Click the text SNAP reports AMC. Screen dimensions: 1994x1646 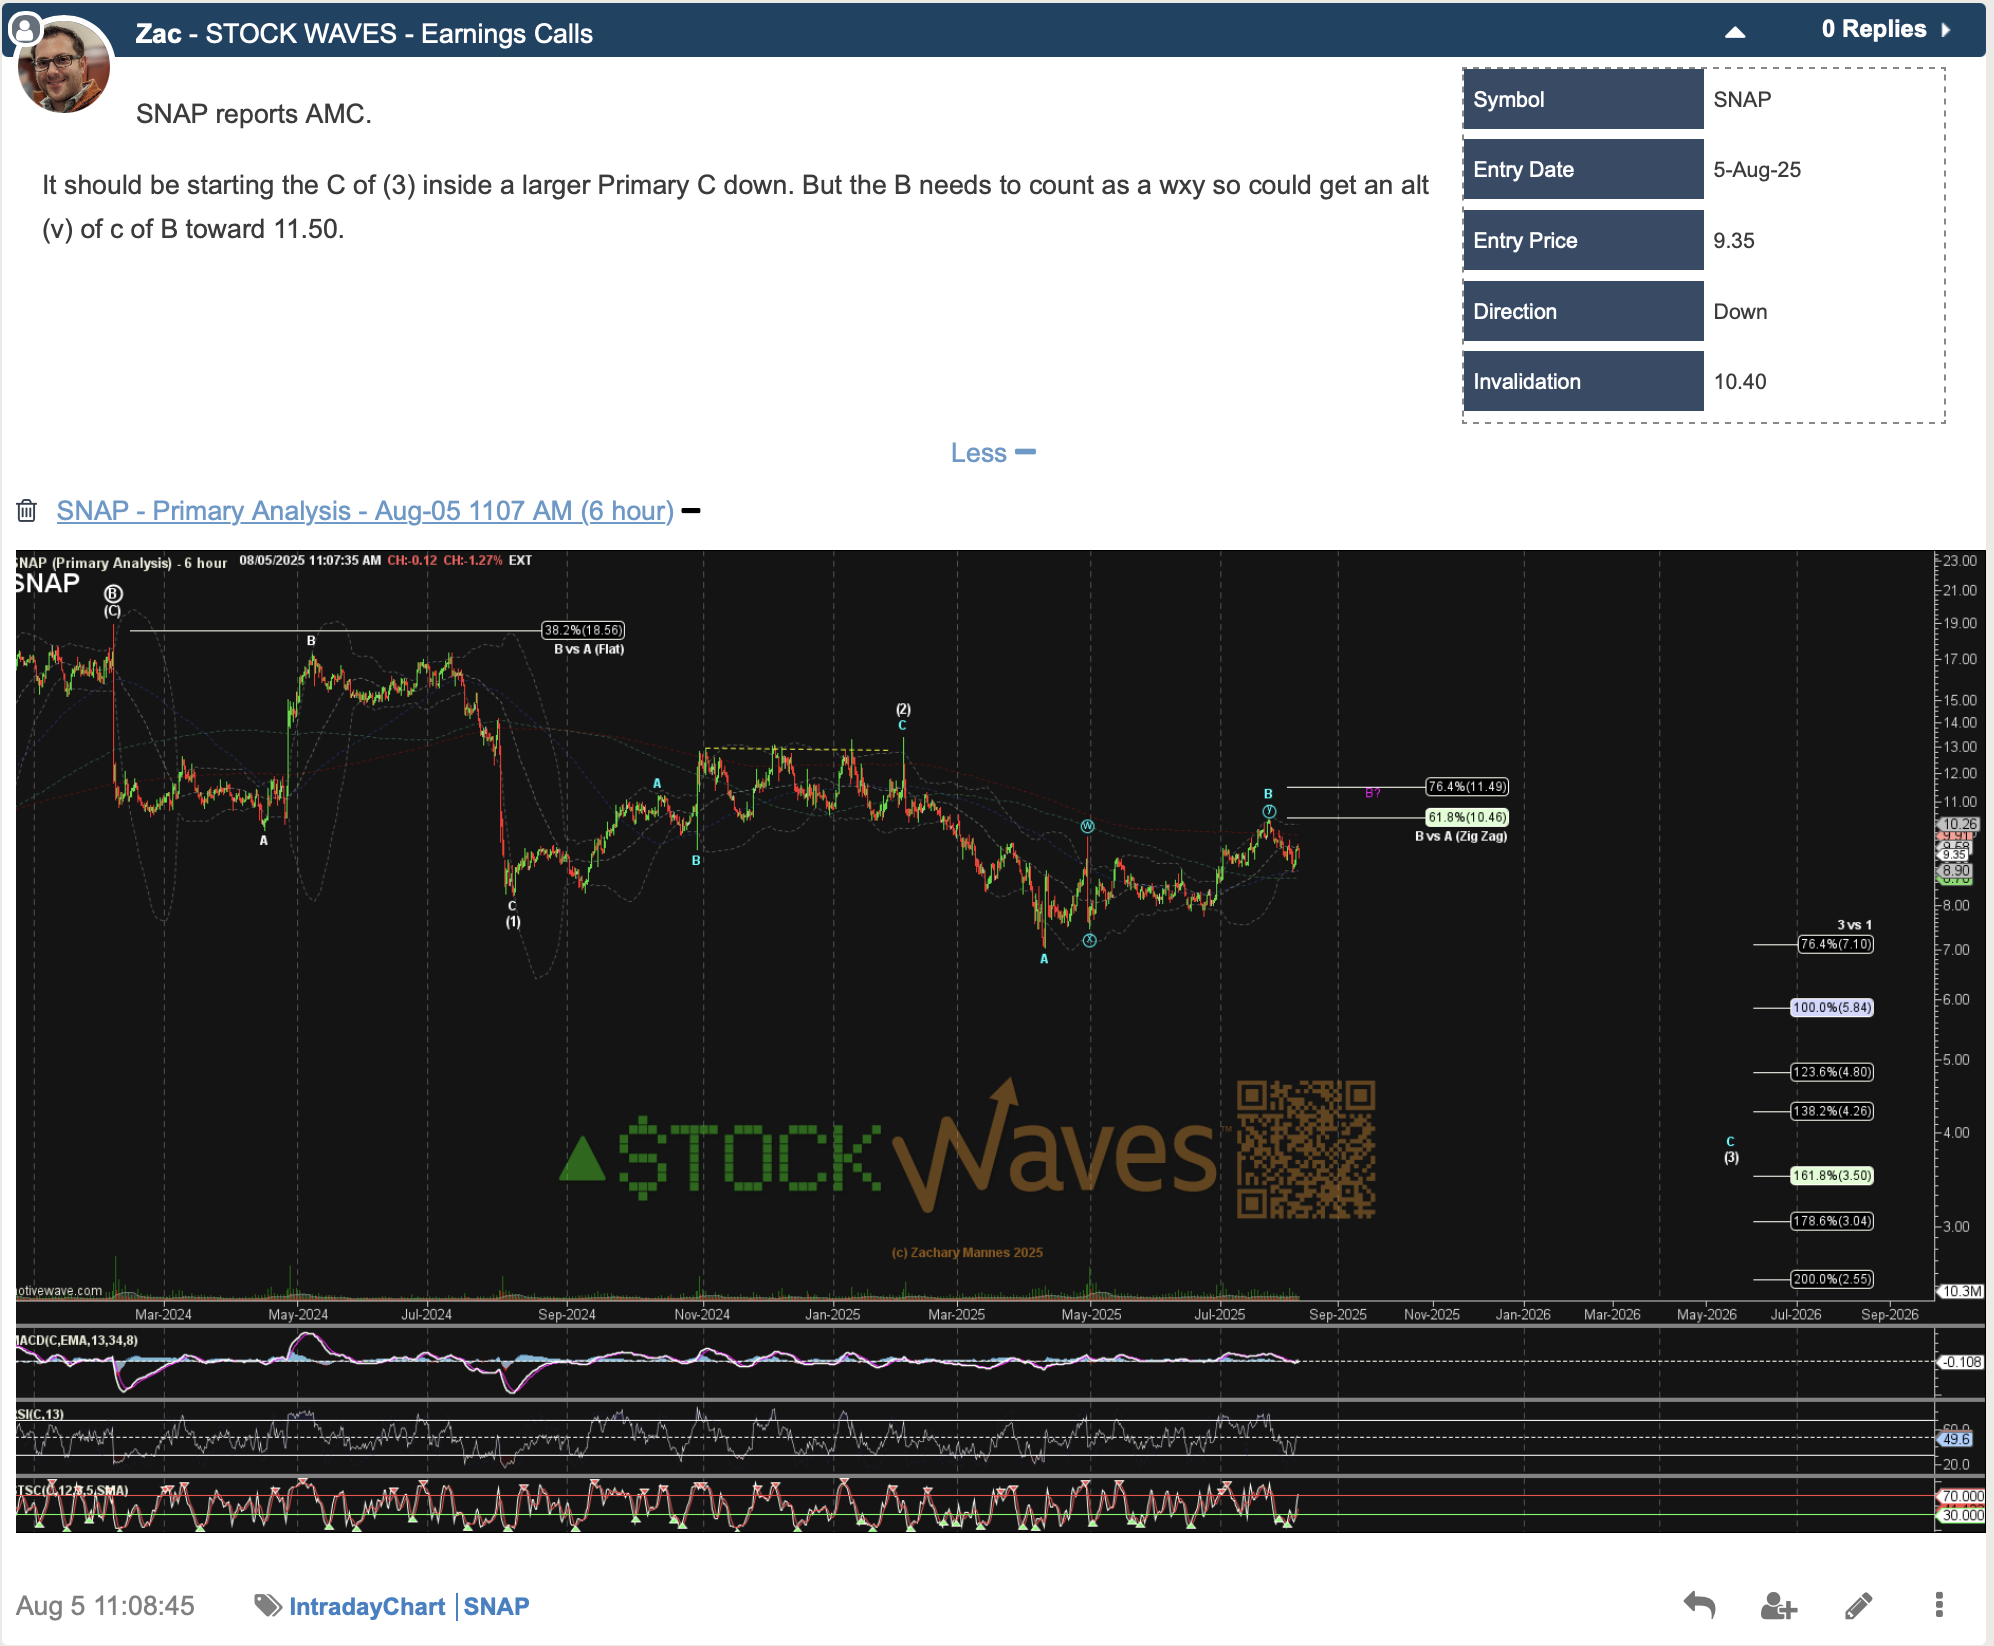pos(254,114)
